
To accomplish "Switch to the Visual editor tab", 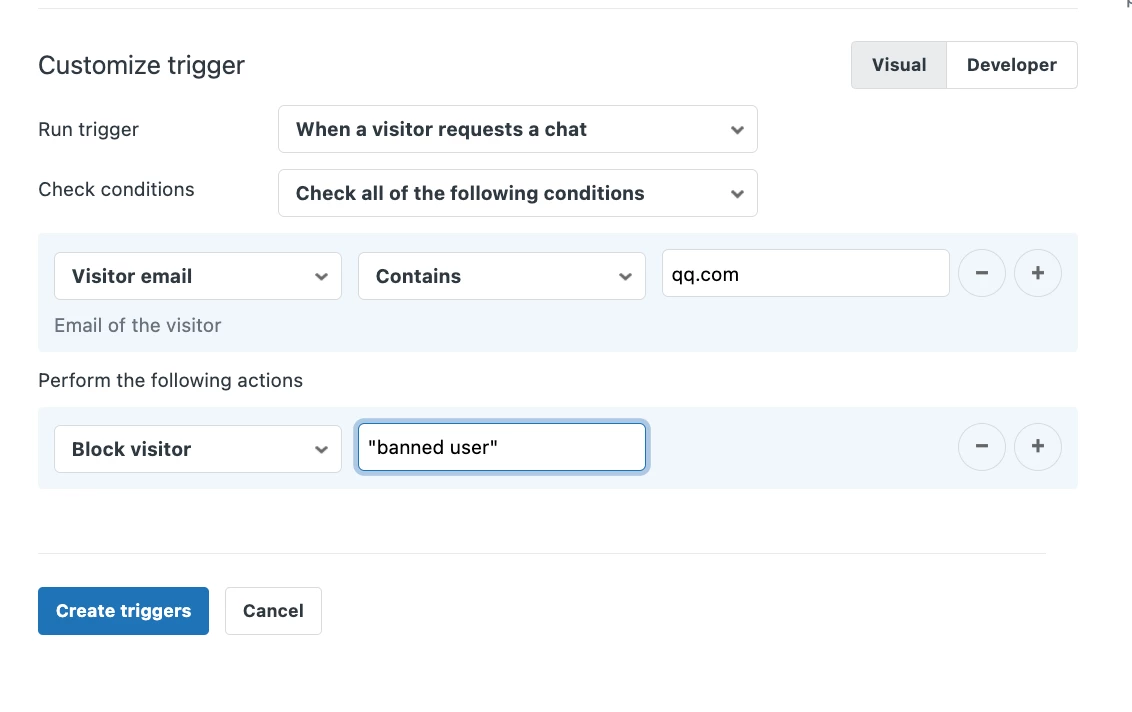I will point(898,65).
